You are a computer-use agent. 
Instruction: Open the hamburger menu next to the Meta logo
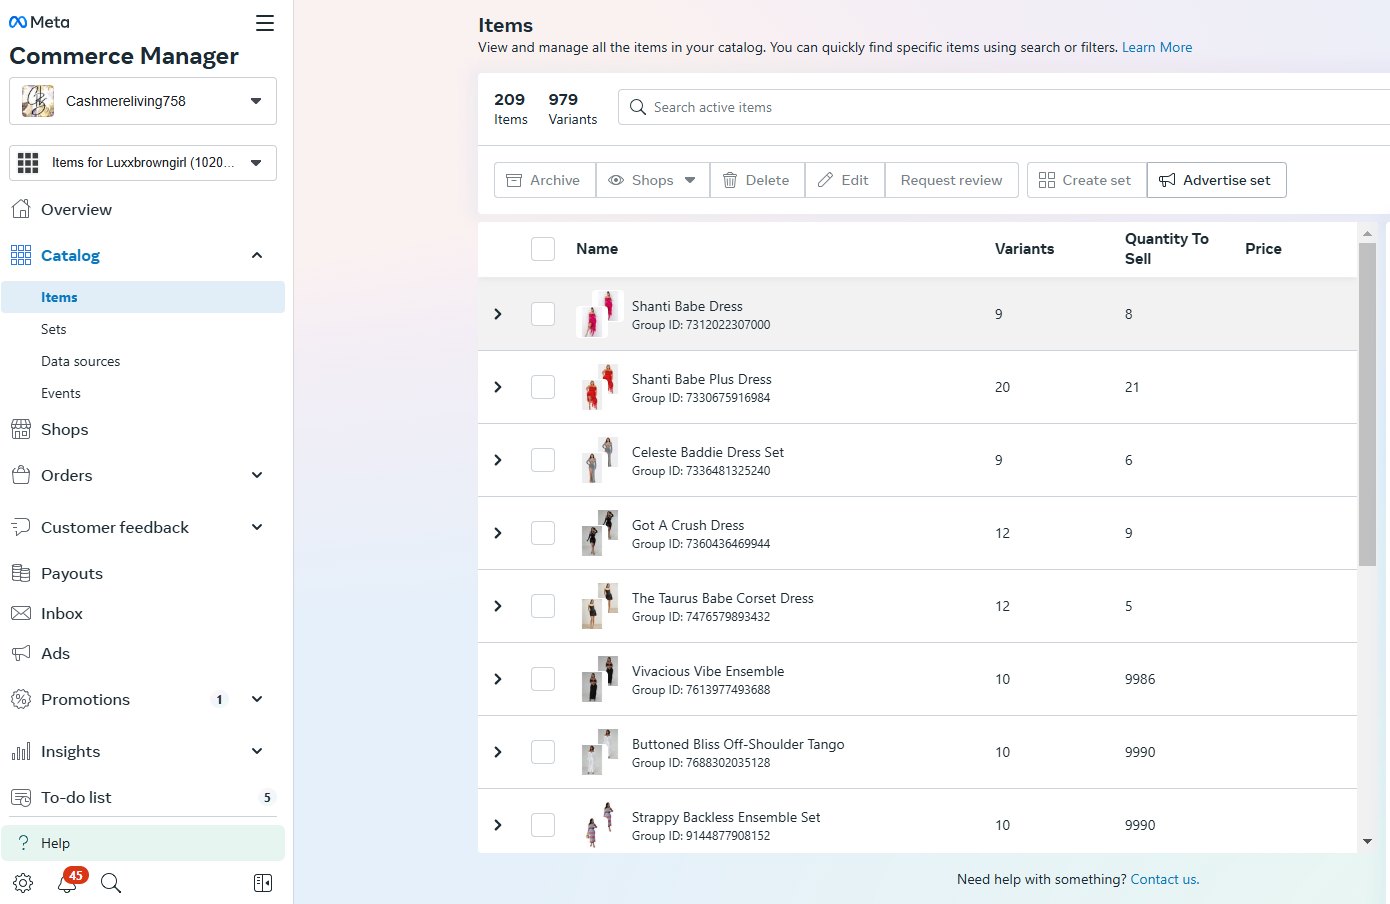(x=264, y=23)
